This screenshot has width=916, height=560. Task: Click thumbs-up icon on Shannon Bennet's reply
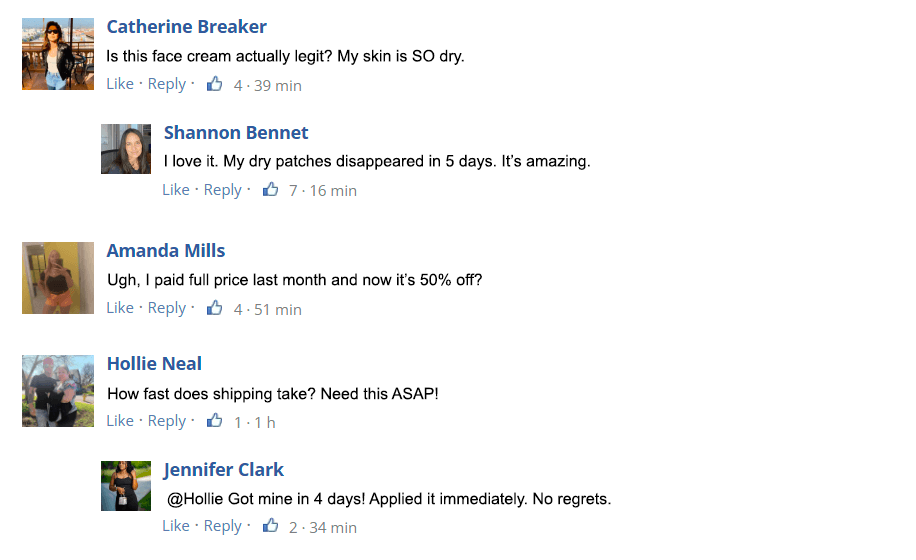pos(270,189)
